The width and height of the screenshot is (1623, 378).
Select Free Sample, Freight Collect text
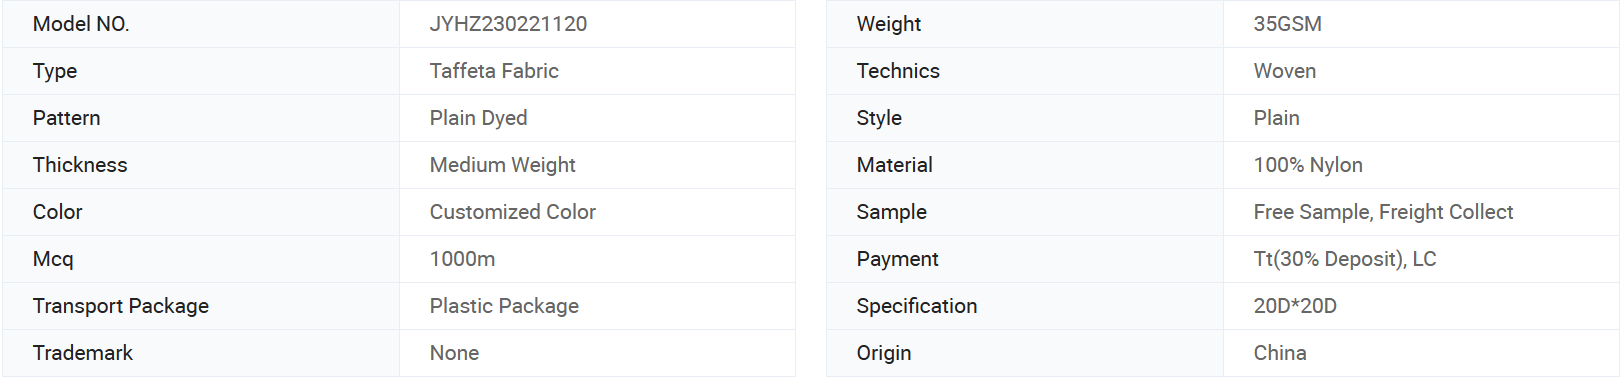(x=1383, y=212)
